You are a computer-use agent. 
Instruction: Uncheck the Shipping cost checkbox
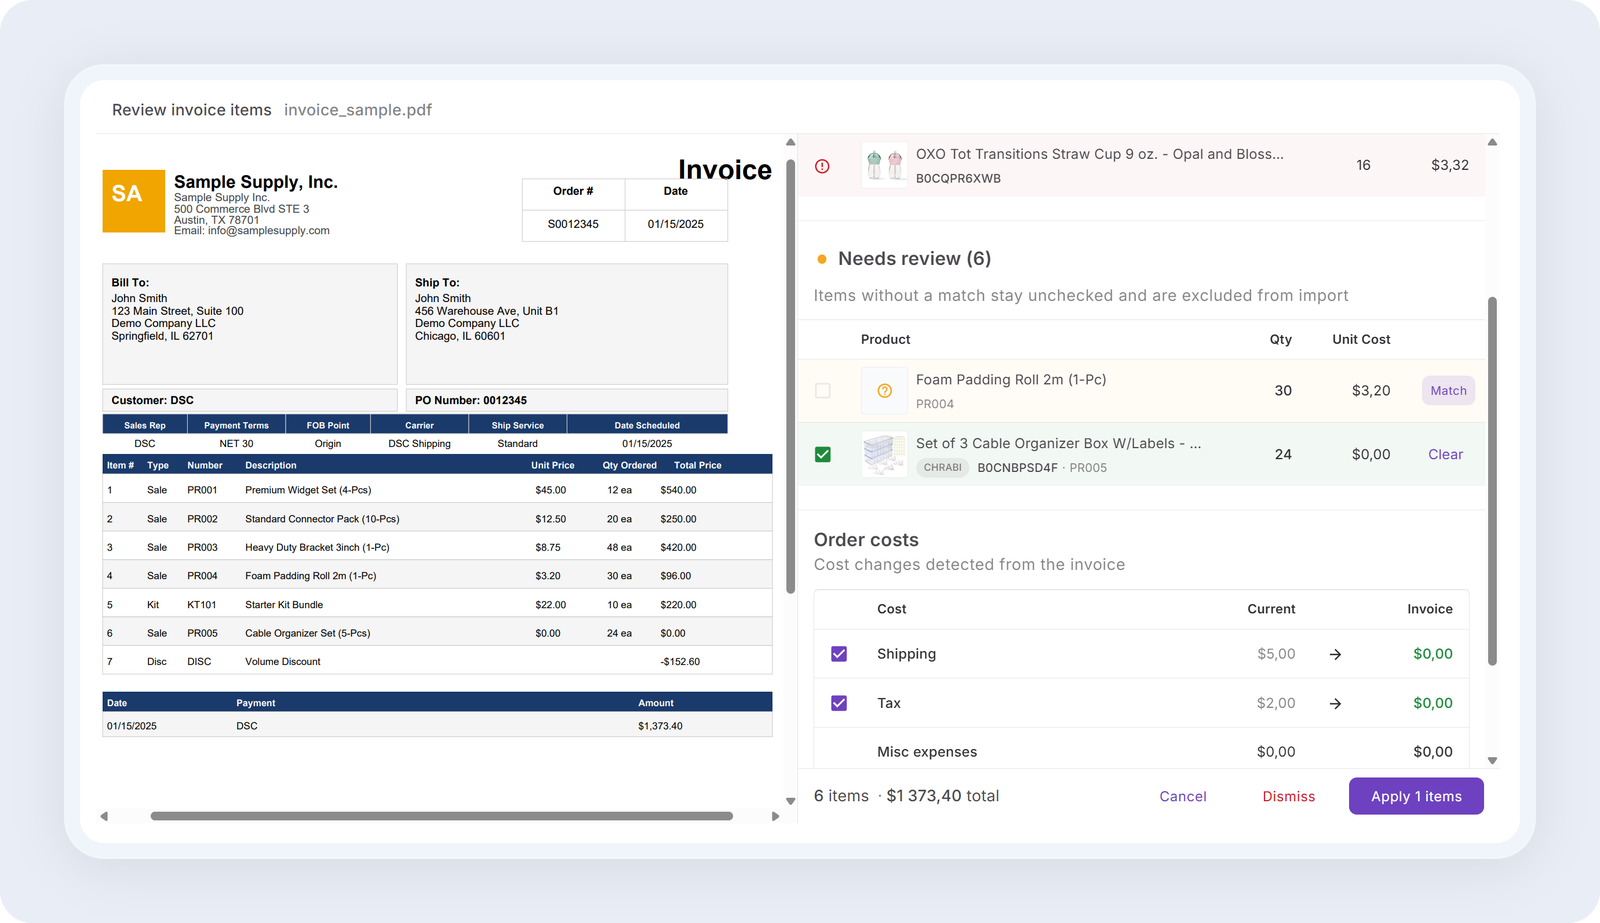click(839, 654)
